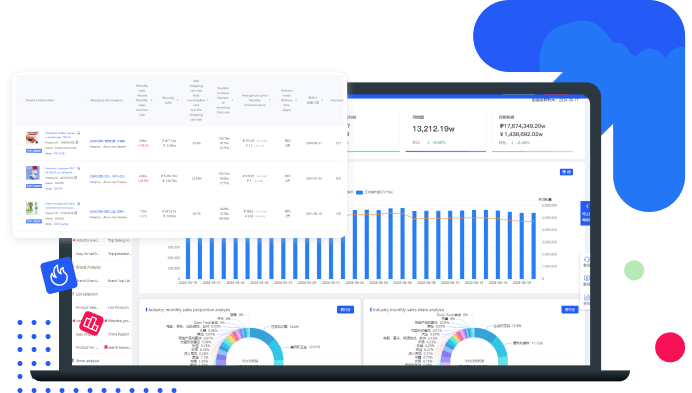692x393 pixels.
Task: Click the blue button above the bar chart
Action: pos(566,172)
